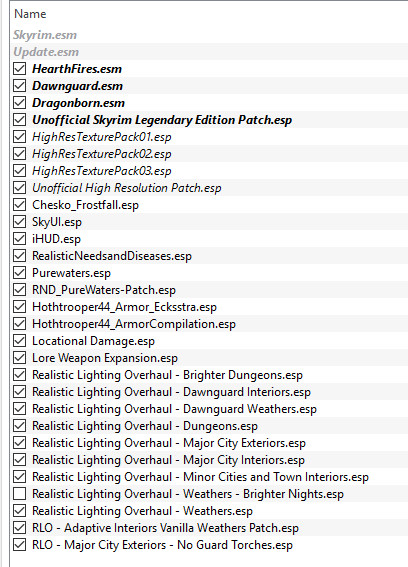Select Hothtrooper44_Armor_Ecksstra.esp name
Viewport: 408px width, 567px height.
tap(124, 307)
